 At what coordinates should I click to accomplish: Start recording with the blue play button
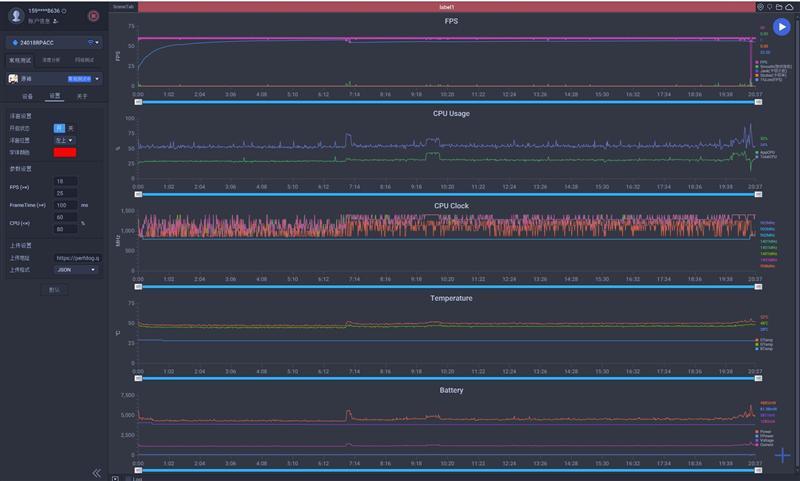781,27
